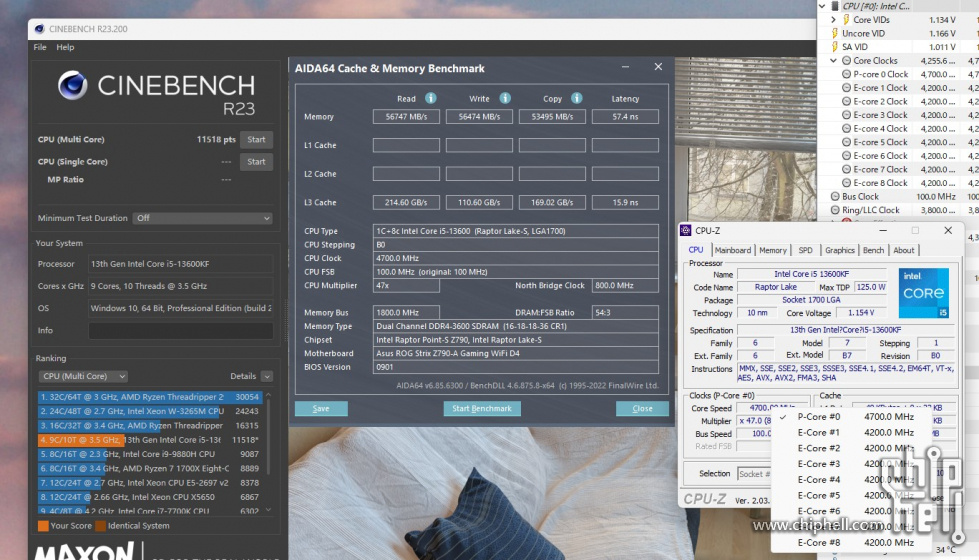Open the ranking Details dropdown arrow
This screenshot has height=560, width=979.
[x=267, y=376]
